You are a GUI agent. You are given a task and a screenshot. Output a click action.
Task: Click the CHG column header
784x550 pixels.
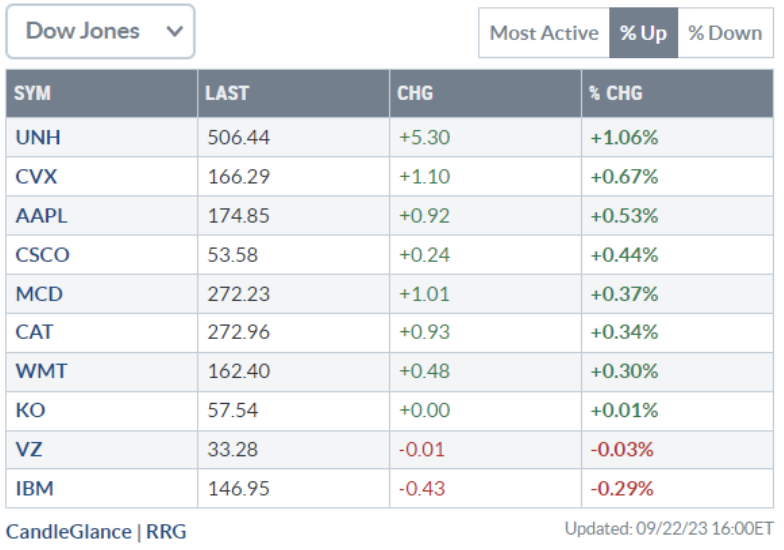point(415,94)
